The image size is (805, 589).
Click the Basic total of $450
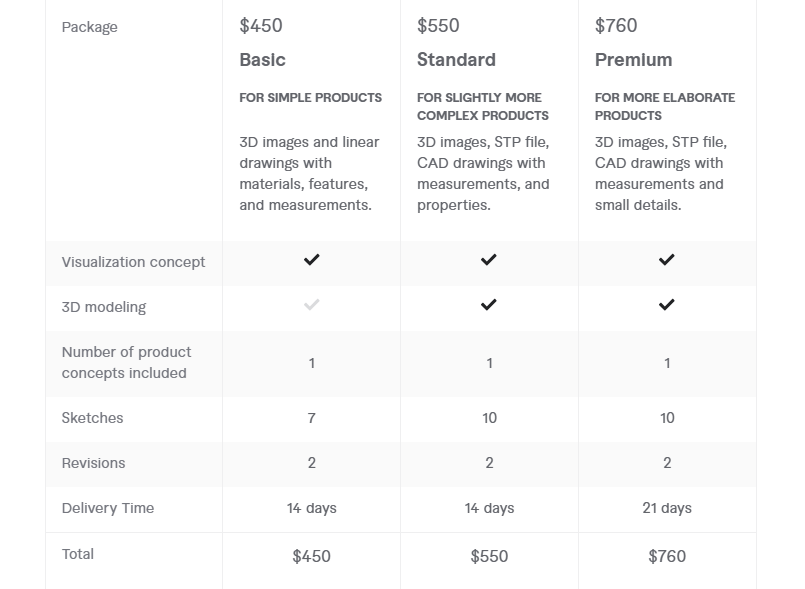(312, 556)
